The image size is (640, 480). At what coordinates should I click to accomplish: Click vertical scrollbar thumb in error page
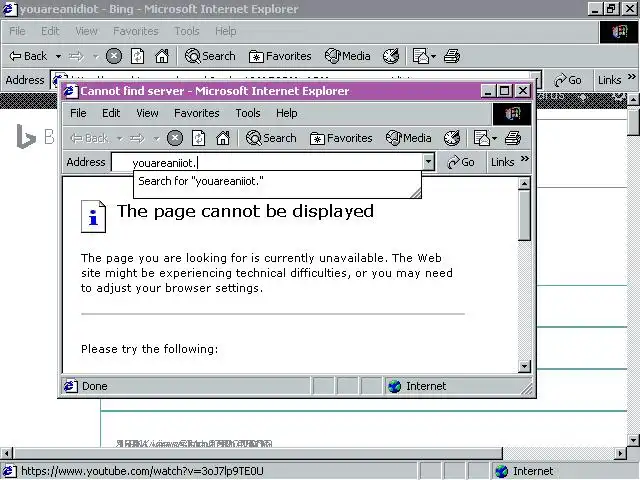coord(524,216)
